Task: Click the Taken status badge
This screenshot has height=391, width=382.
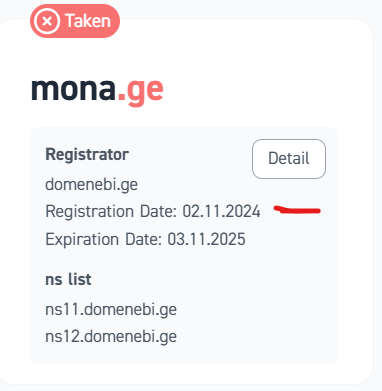Action: (75, 21)
